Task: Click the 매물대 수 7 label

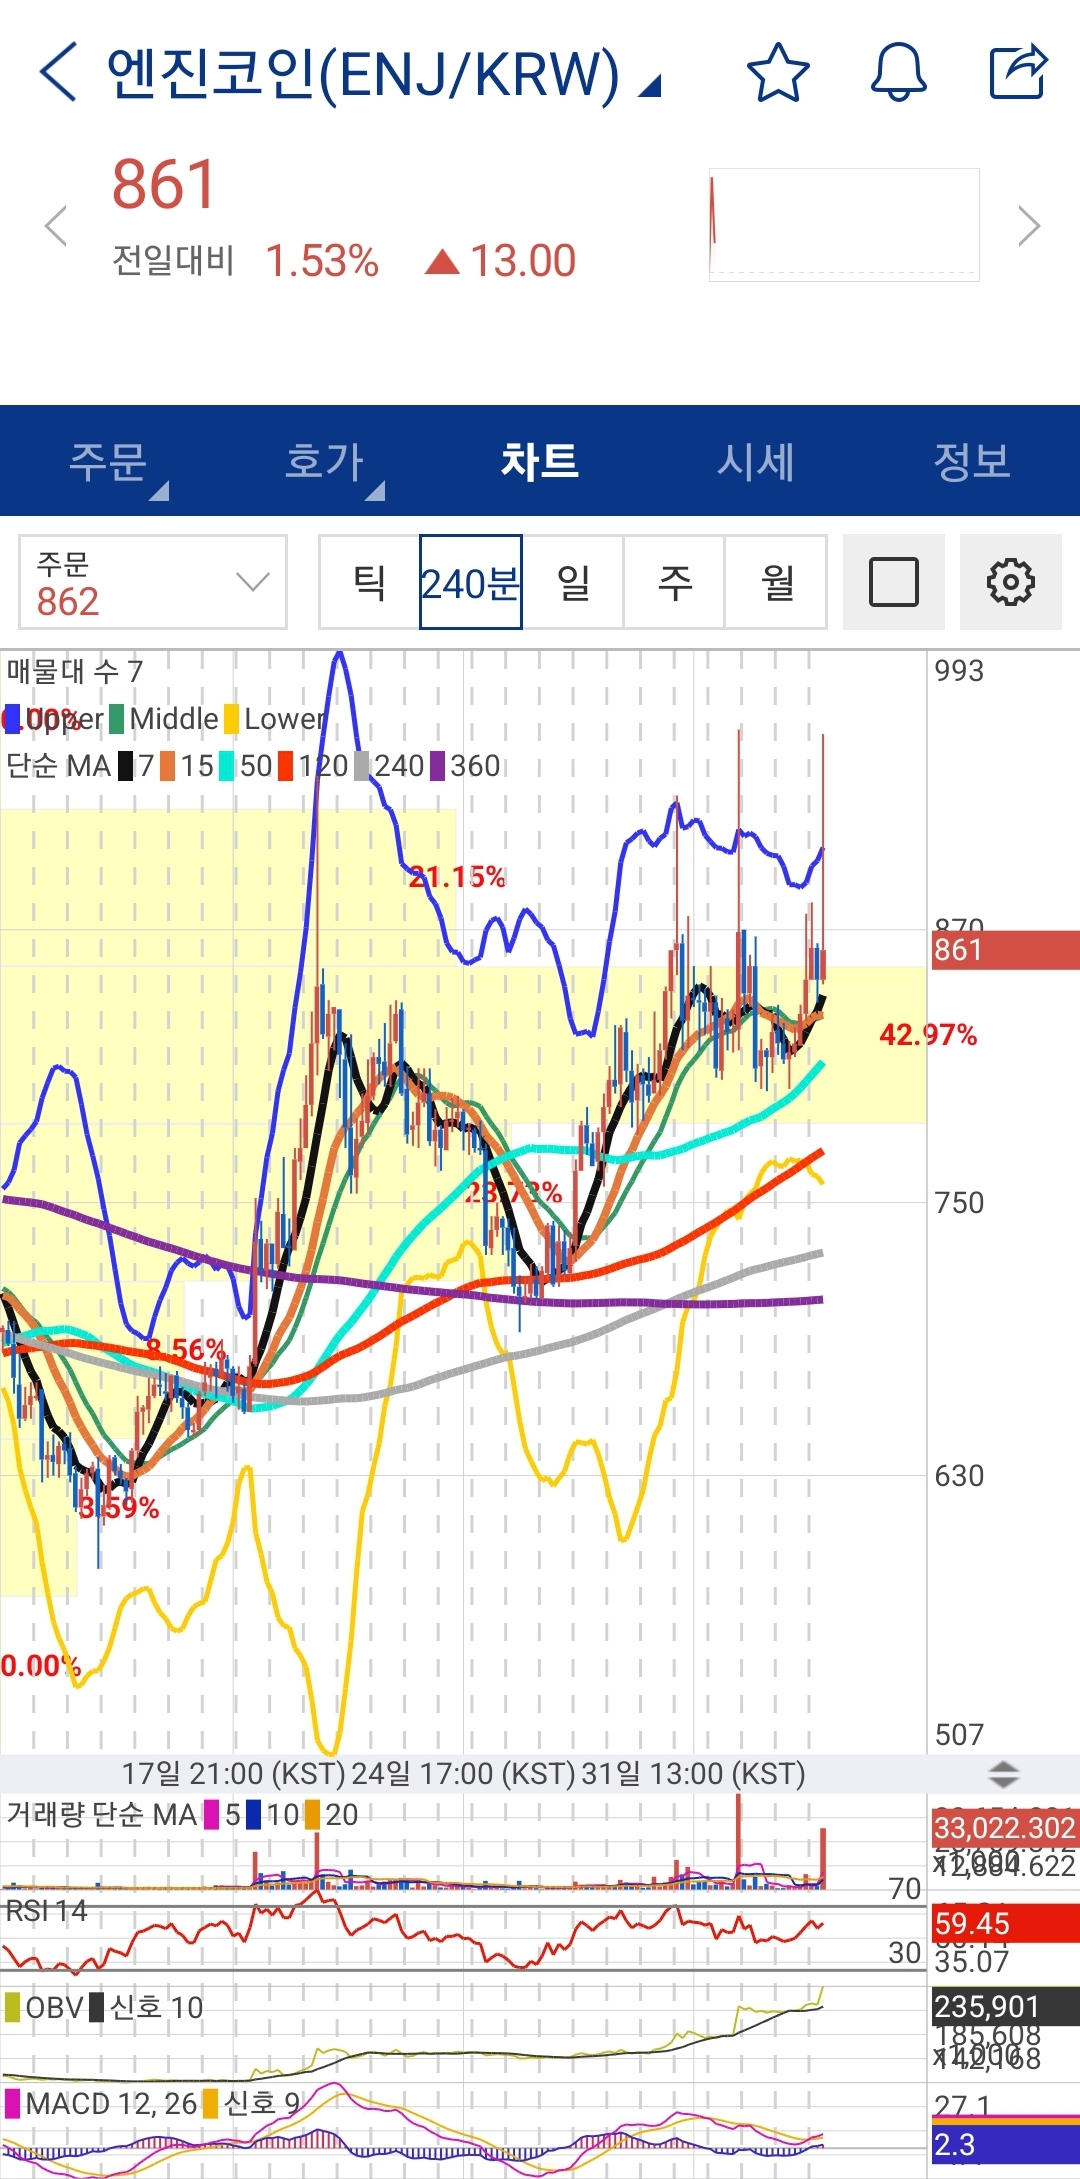Action: 75,671
